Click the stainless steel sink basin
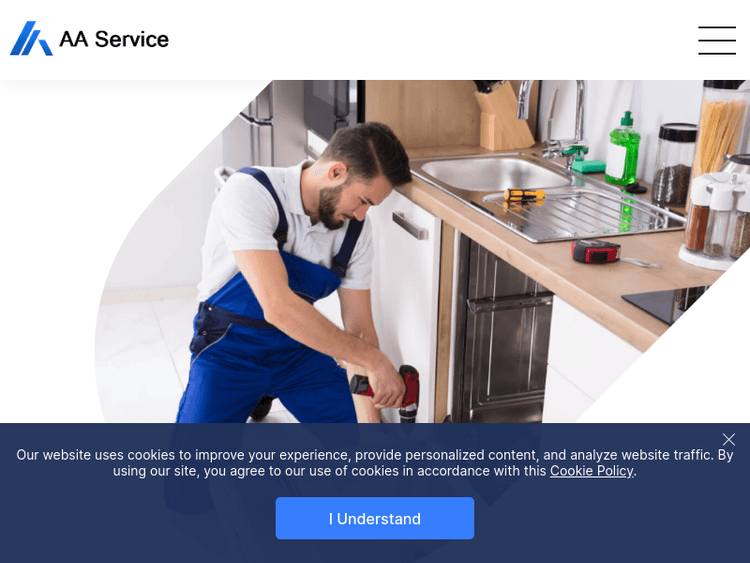 tap(495, 173)
